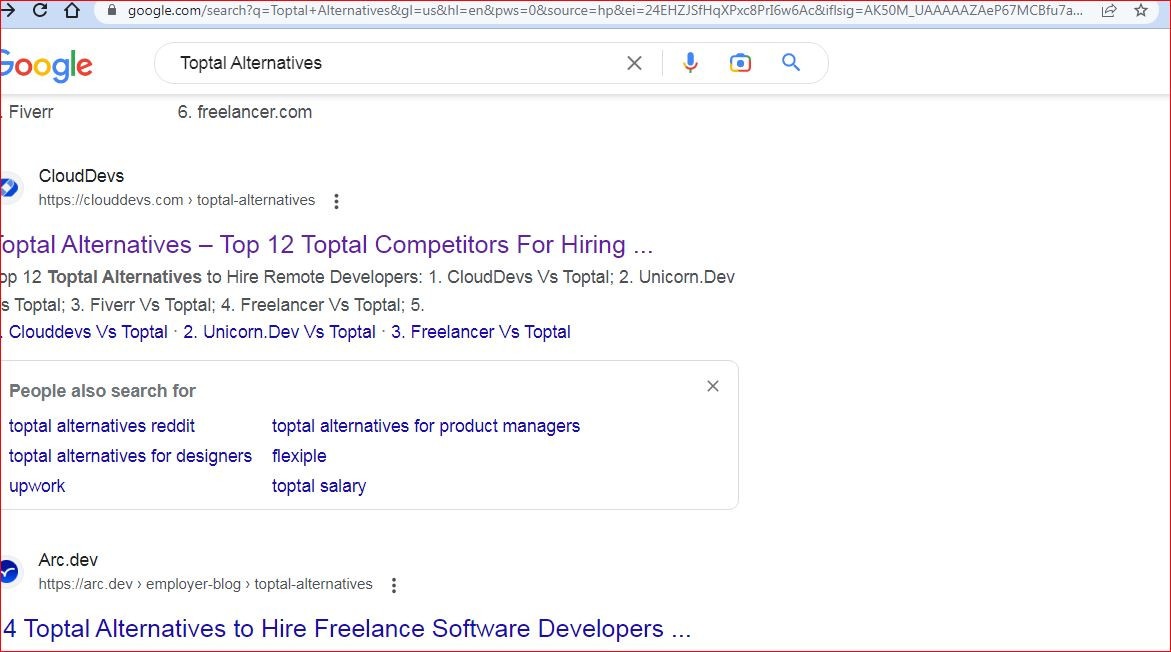
Task: Click the Arc.dev site name
Action: click(68, 560)
